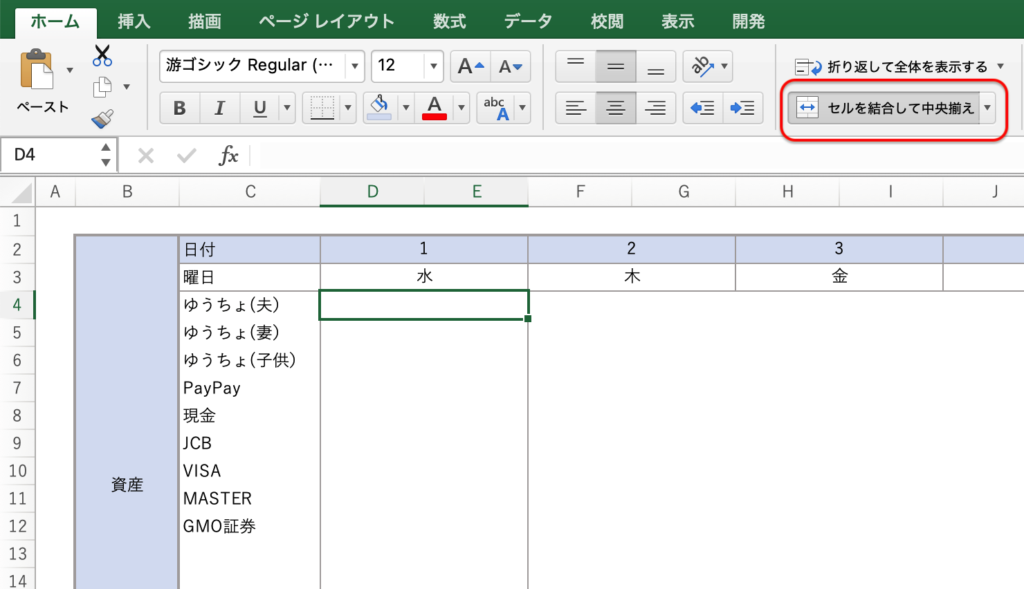
Task: Toggle bold formatting
Action: [x=179, y=108]
